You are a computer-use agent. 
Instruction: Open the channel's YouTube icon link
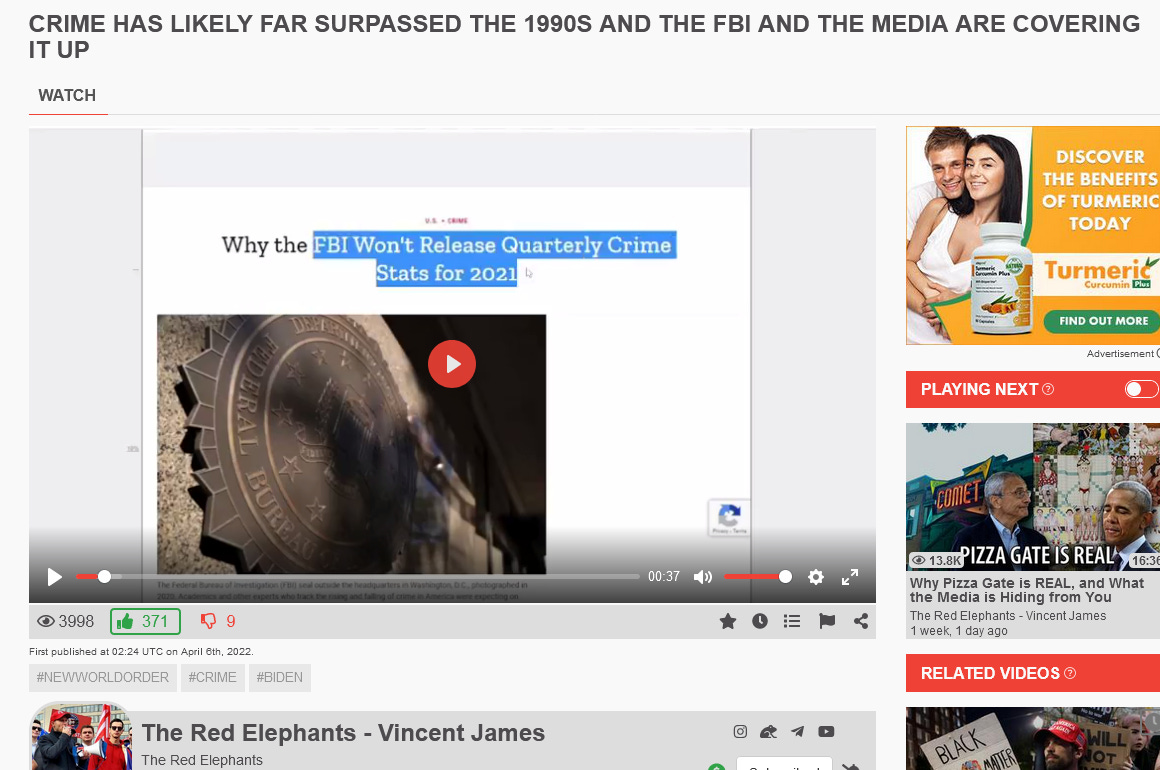[x=826, y=732]
